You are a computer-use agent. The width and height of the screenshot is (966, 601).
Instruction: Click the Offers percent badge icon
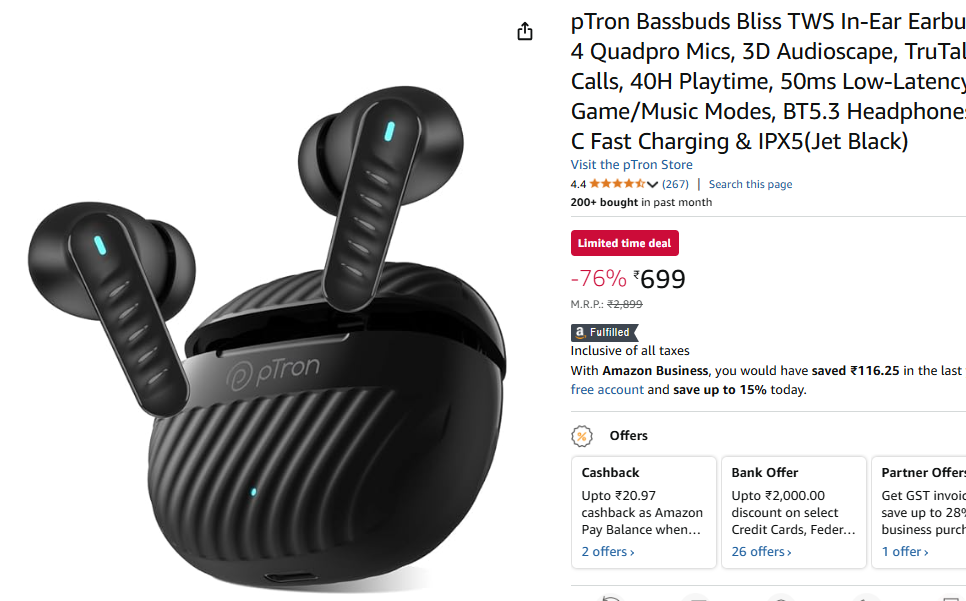pos(581,436)
